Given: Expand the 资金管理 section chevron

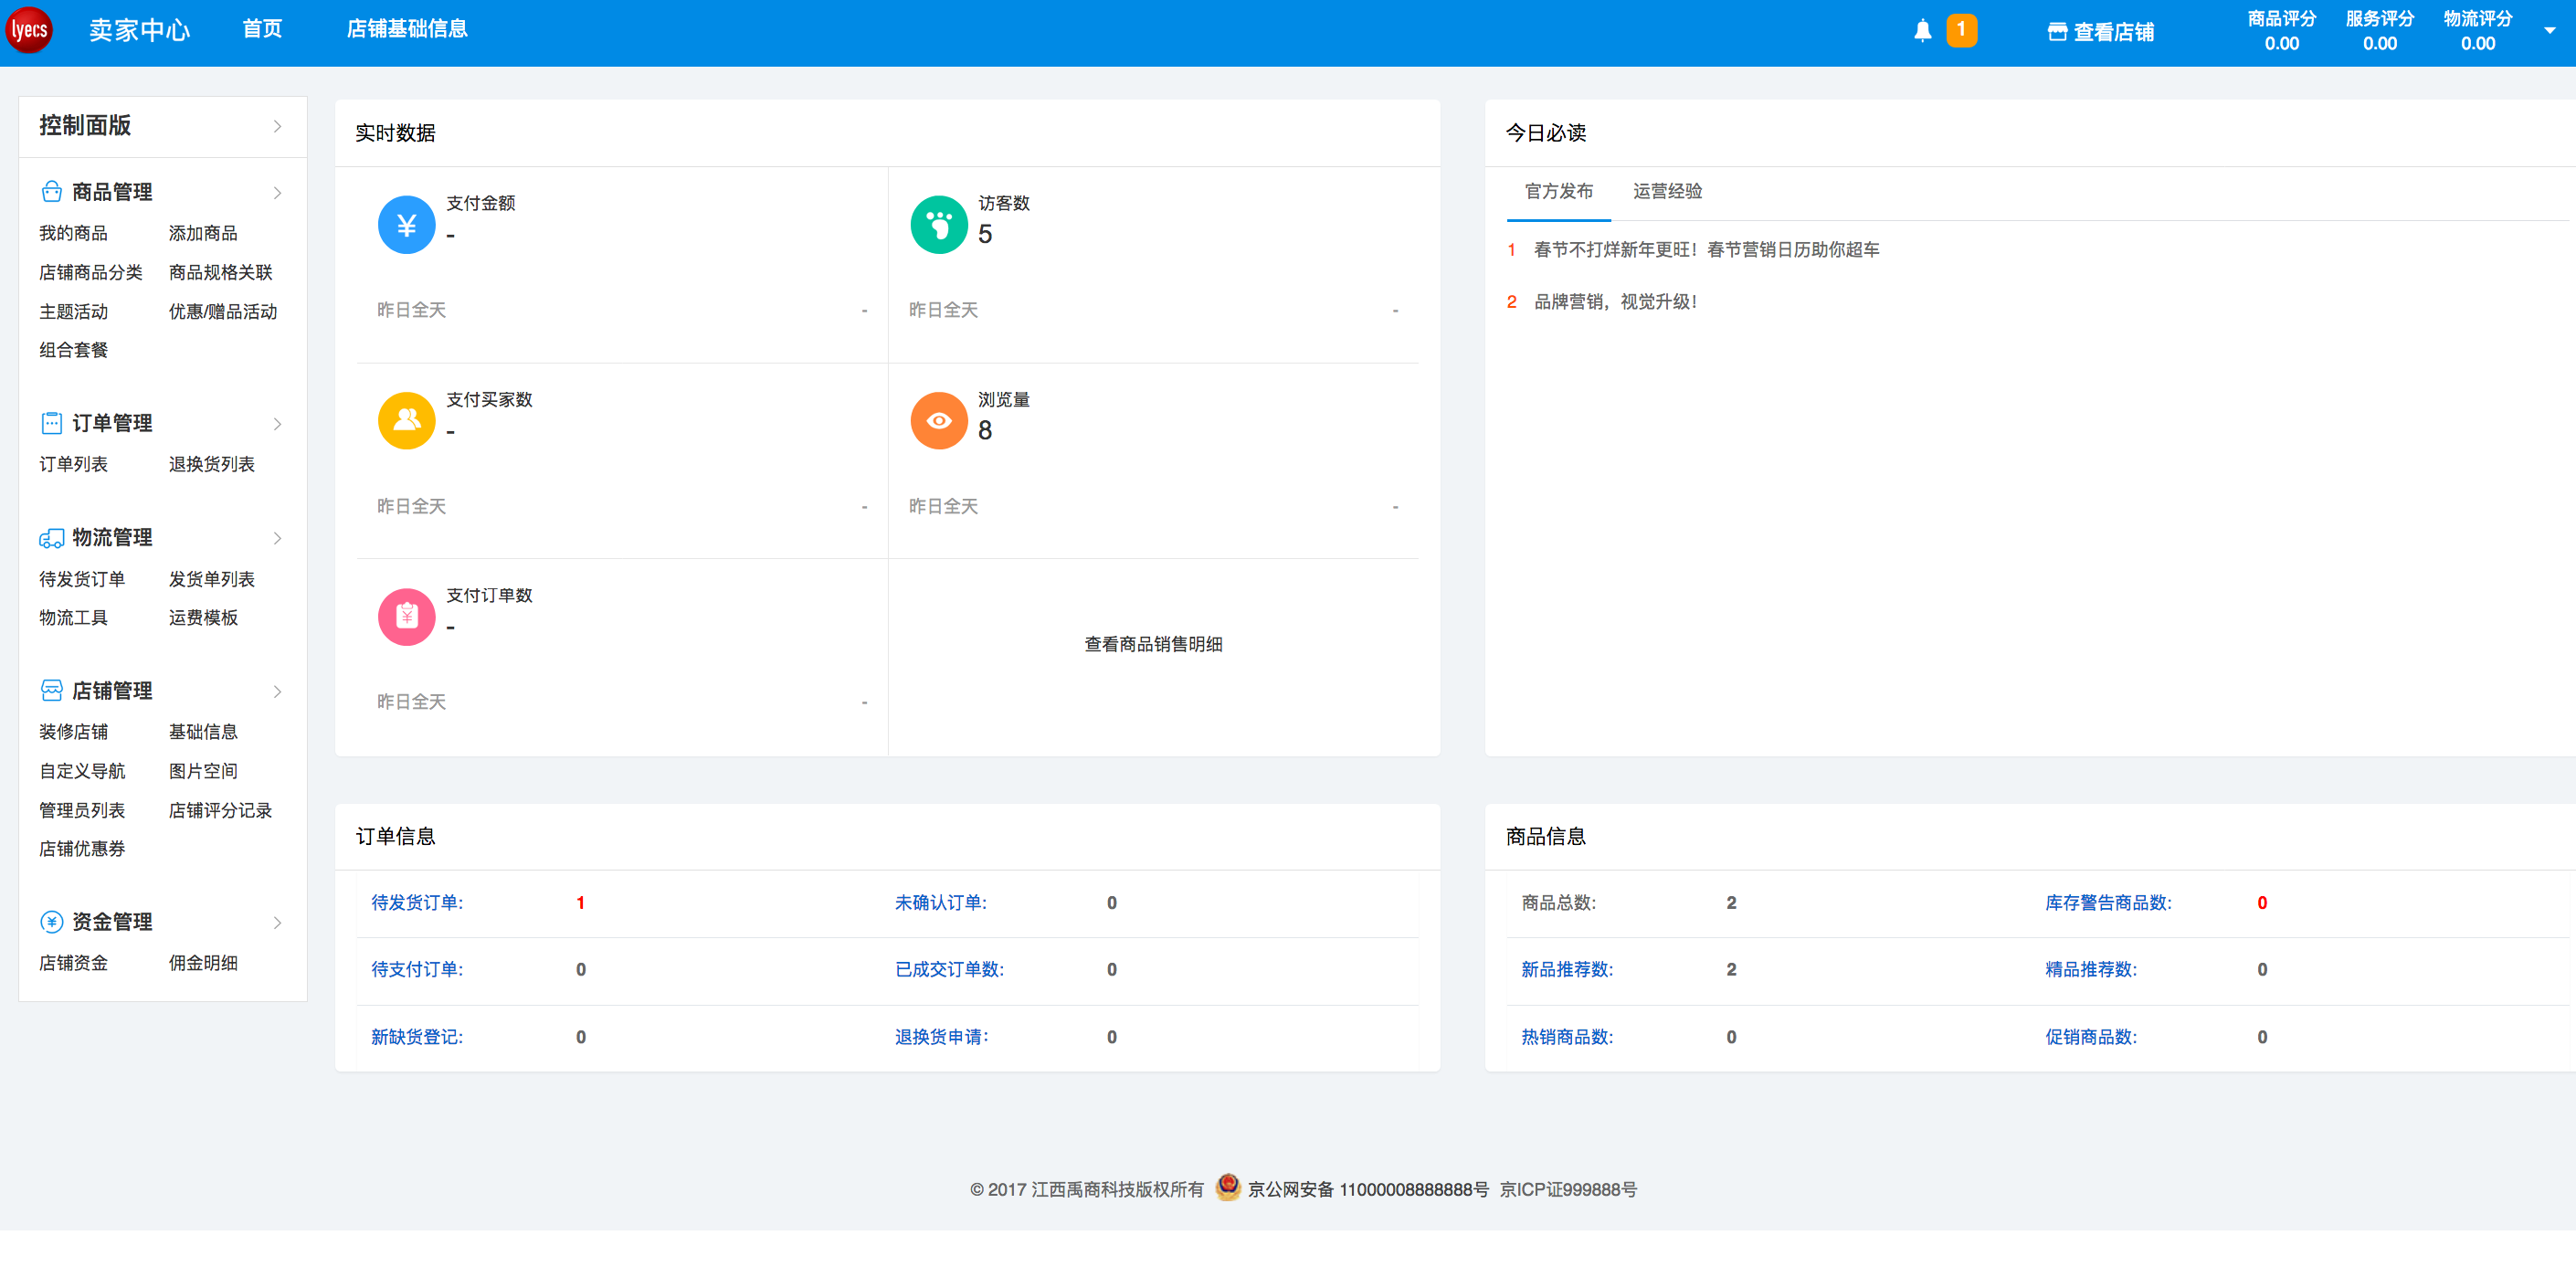Looking at the screenshot, I should coord(277,923).
